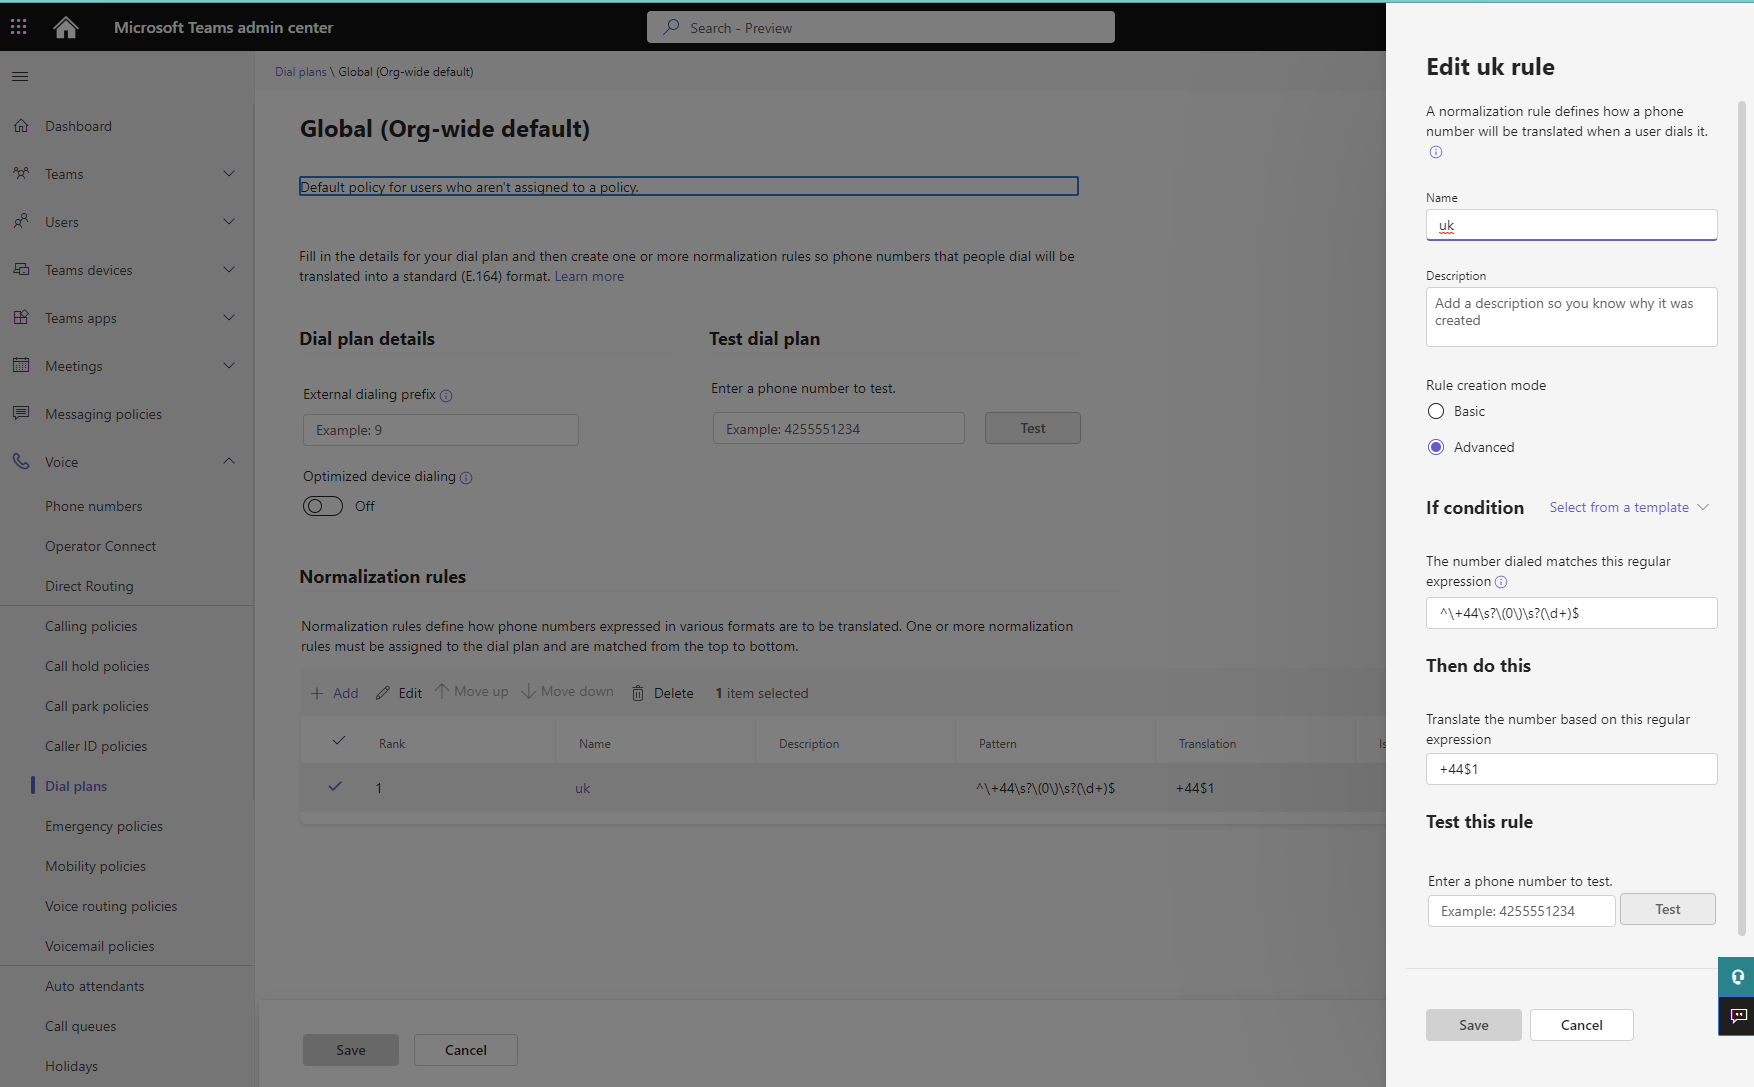
Task: Select the Basic rule creation mode
Action: (1436, 411)
